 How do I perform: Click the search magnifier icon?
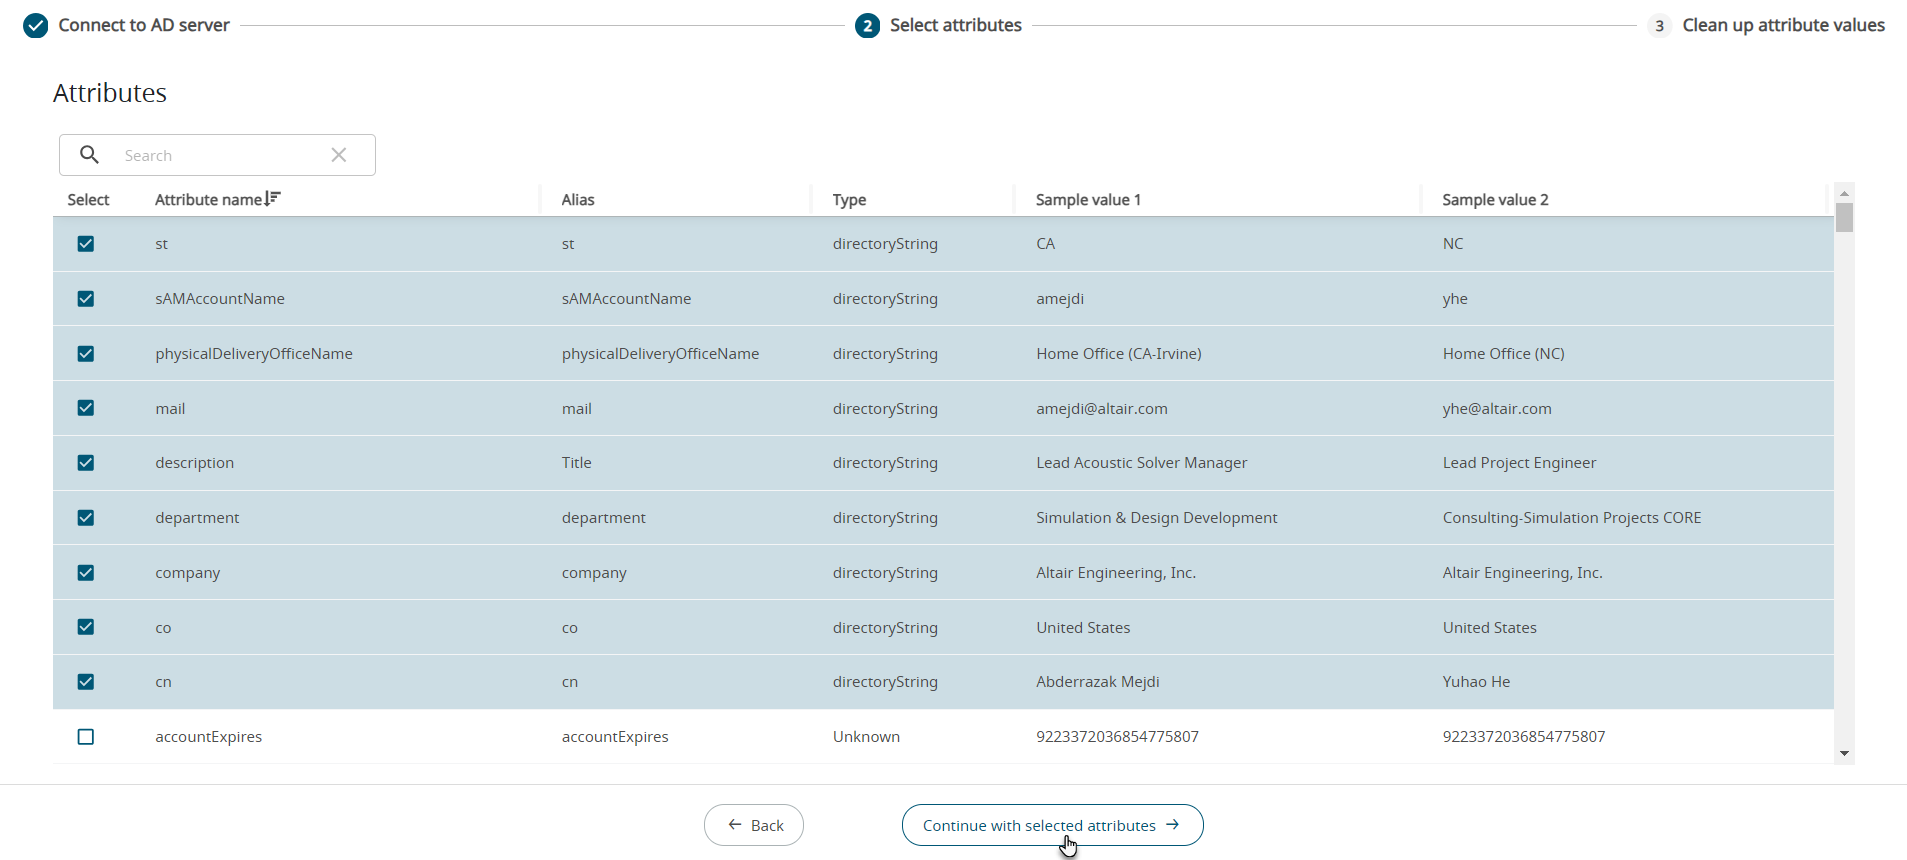click(x=89, y=155)
